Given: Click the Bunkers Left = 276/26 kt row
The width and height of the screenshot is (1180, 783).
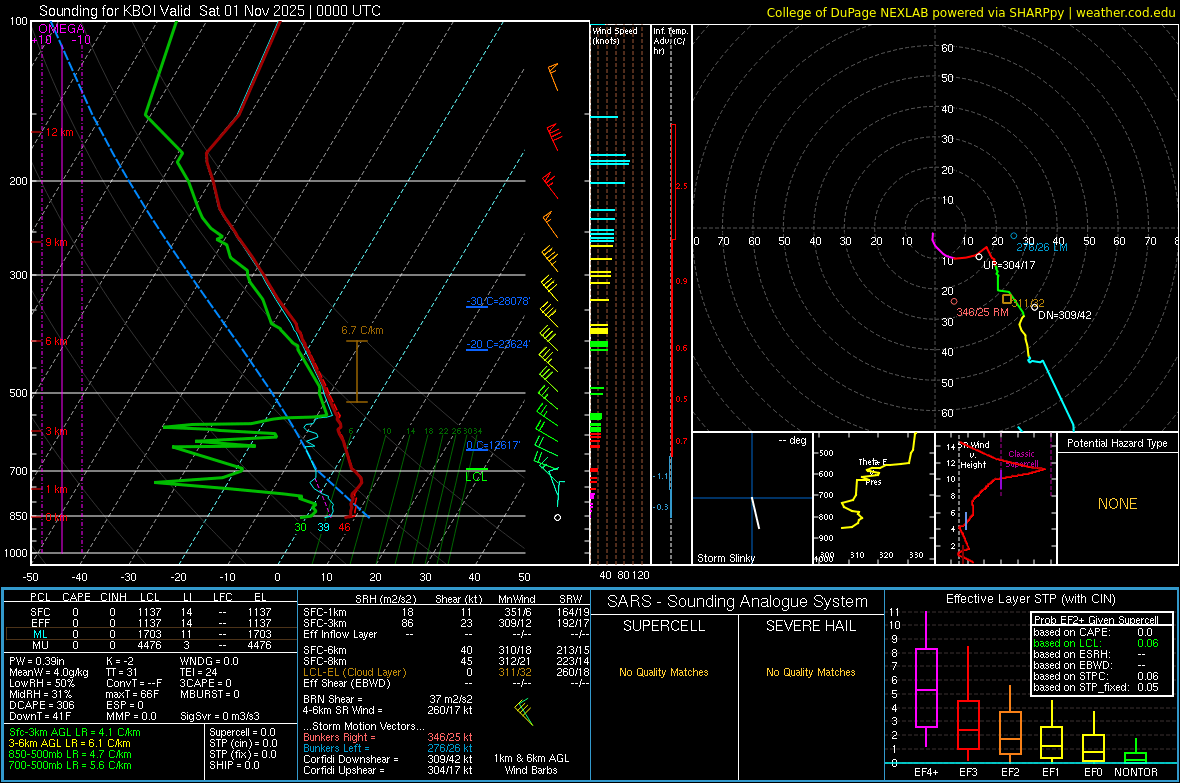Looking at the screenshot, I should click(388, 748).
